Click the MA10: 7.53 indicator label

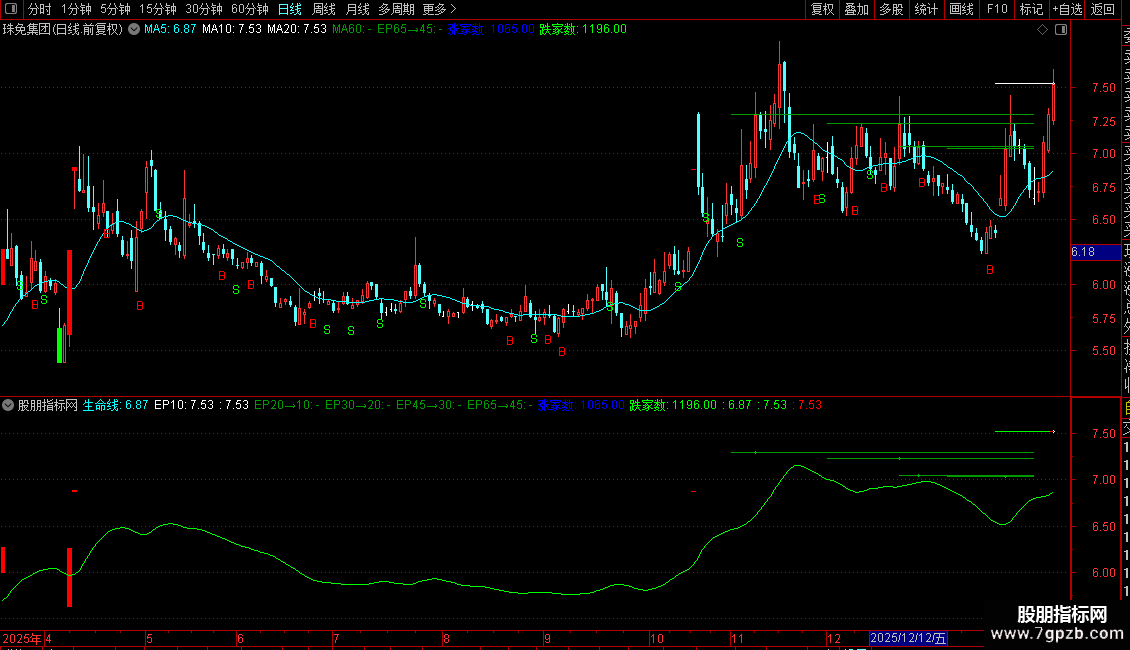click(231, 30)
